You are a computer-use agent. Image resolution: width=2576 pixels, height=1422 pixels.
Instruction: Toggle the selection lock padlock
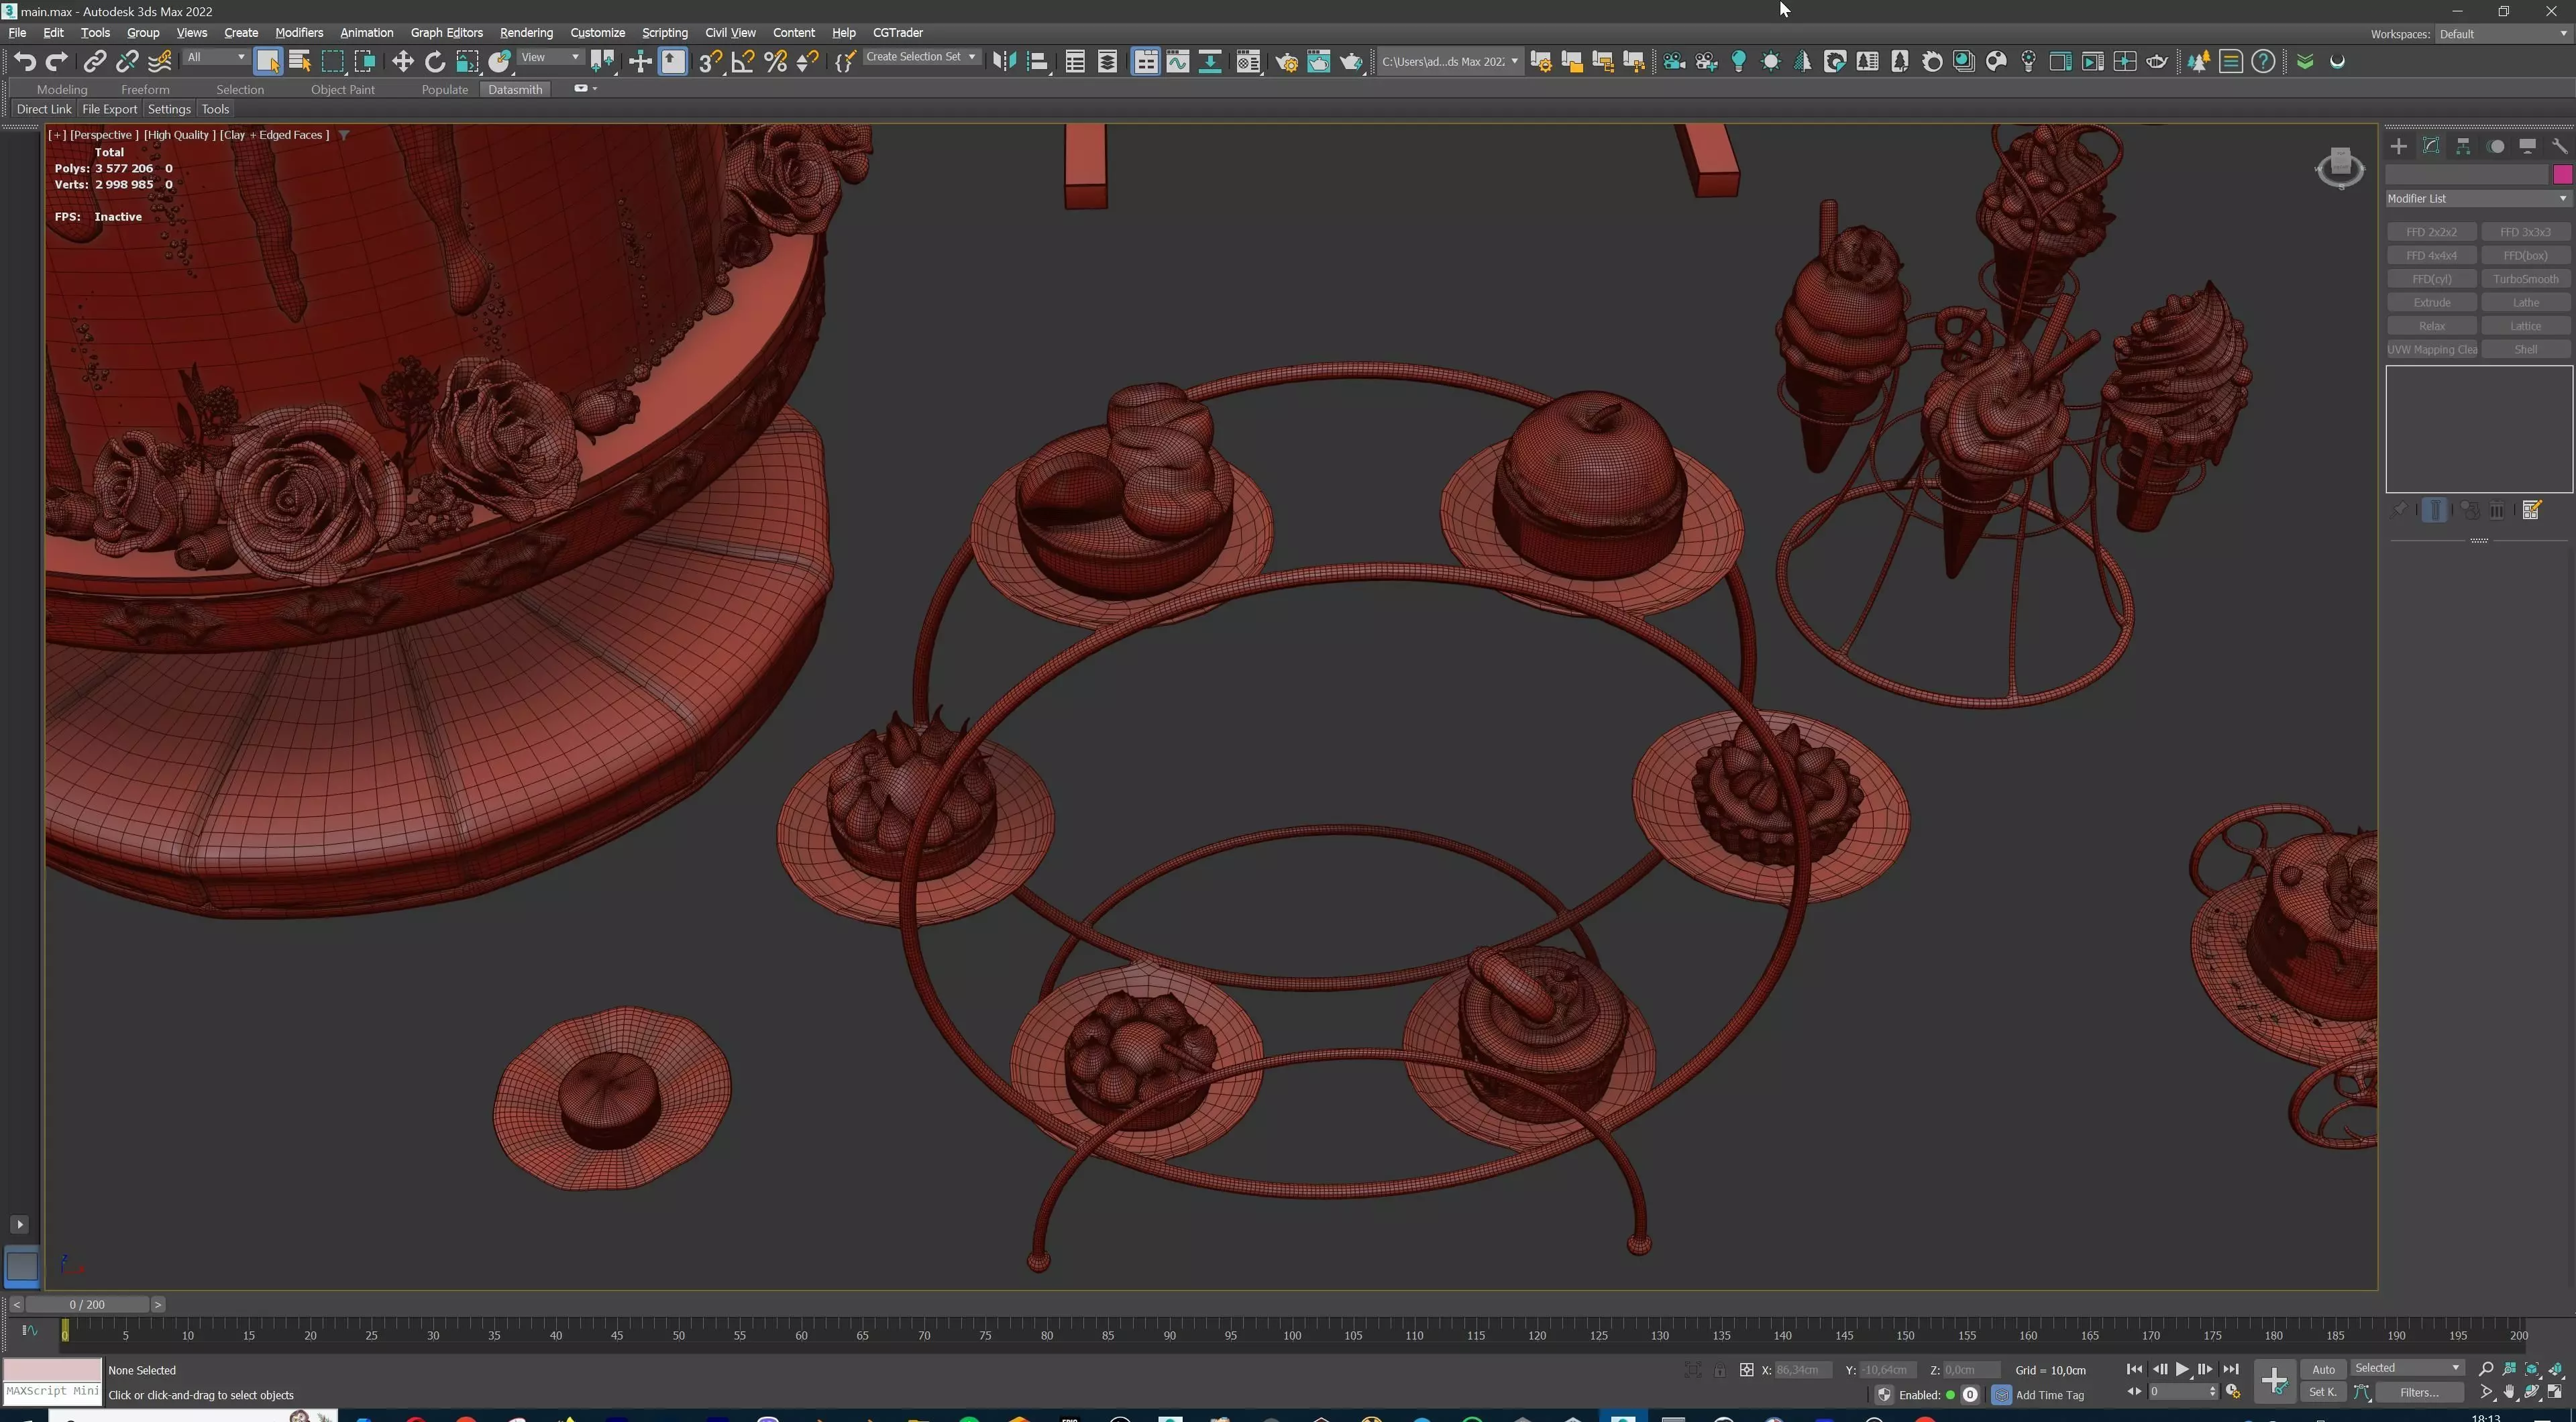click(x=1719, y=1370)
